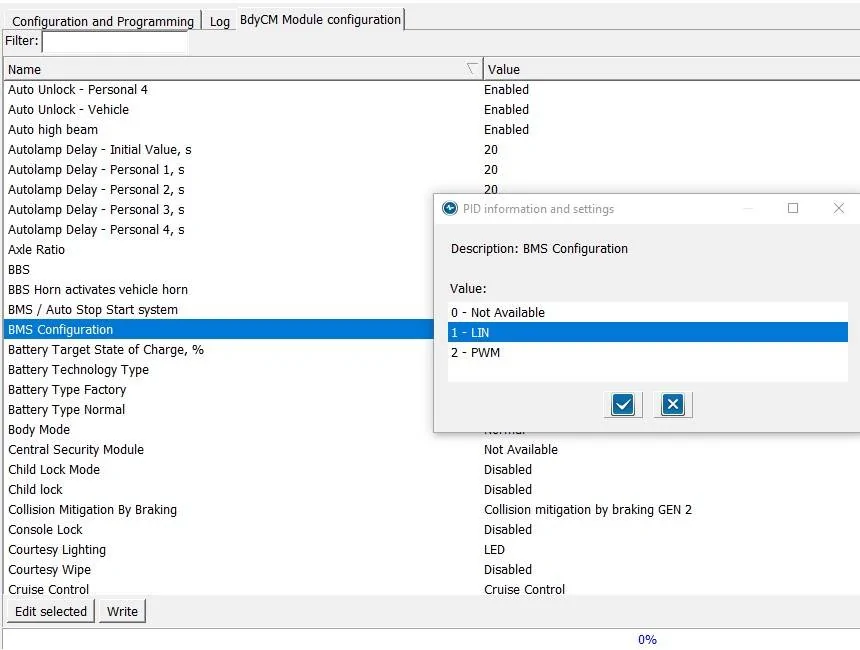
Task: Choose the '1 - LIN' value option
Action: point(648,332)
